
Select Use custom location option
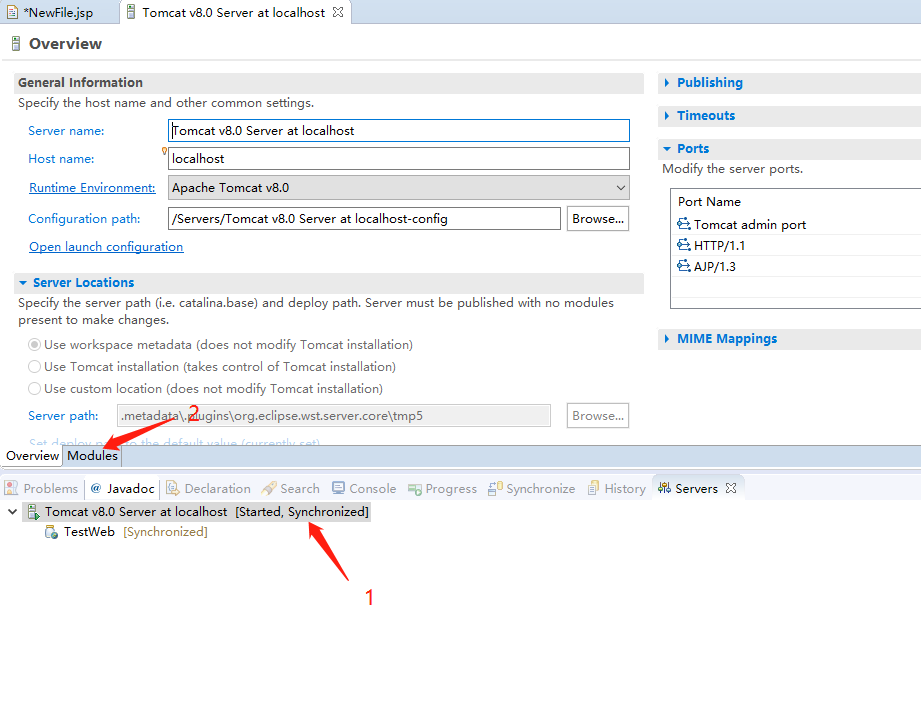(33, 388)
